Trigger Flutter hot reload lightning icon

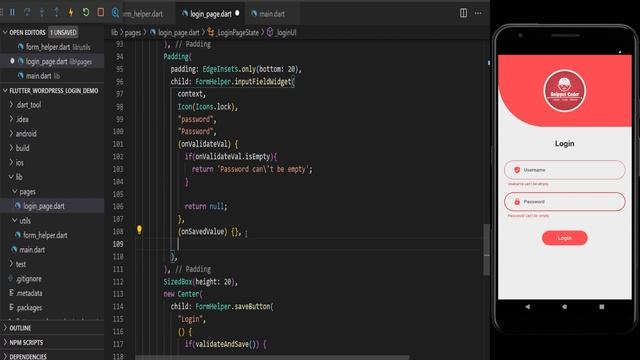coord(71,12)
